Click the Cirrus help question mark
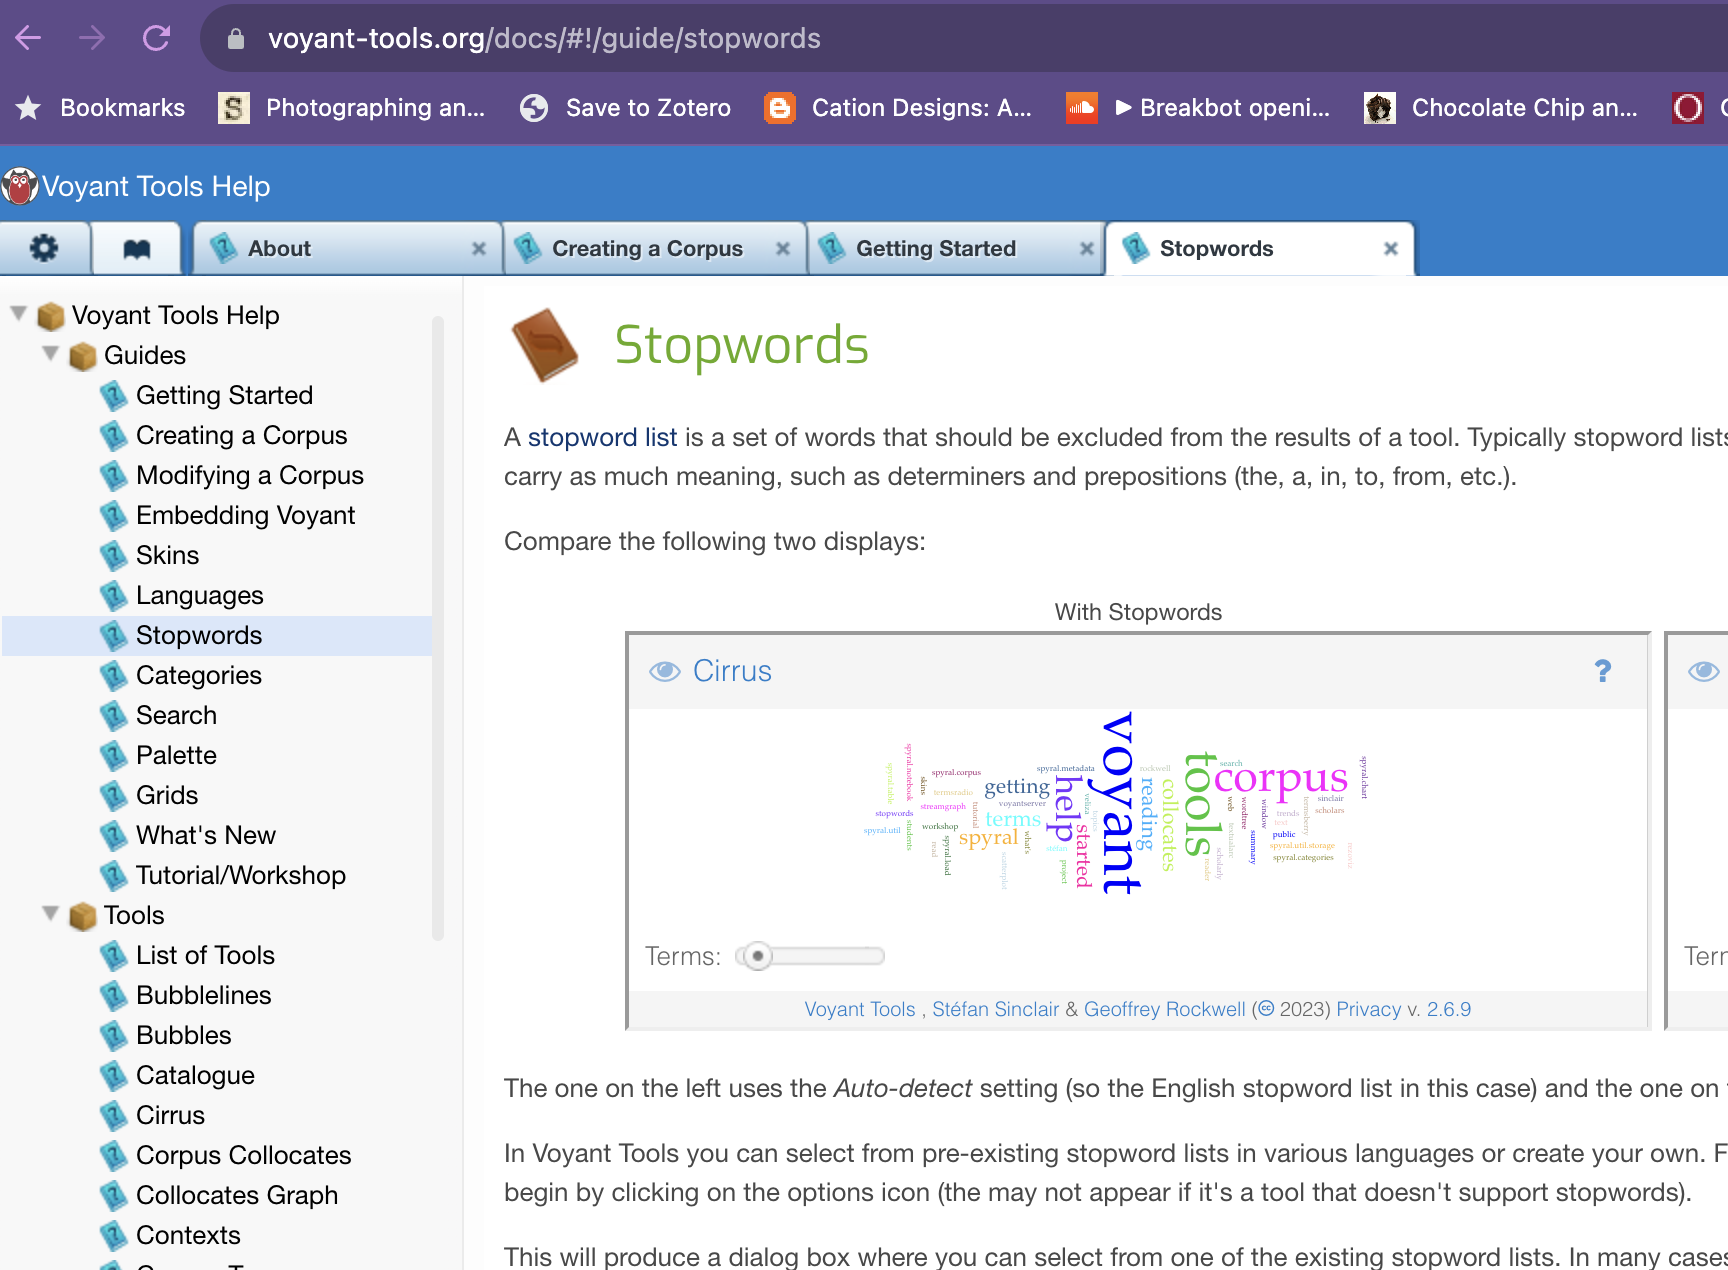 click(x=1603, y=671)
